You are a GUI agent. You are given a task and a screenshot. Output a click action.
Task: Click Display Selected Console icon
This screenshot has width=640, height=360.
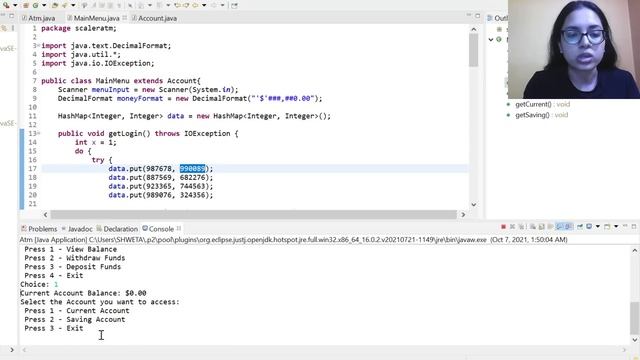[589, 227]
